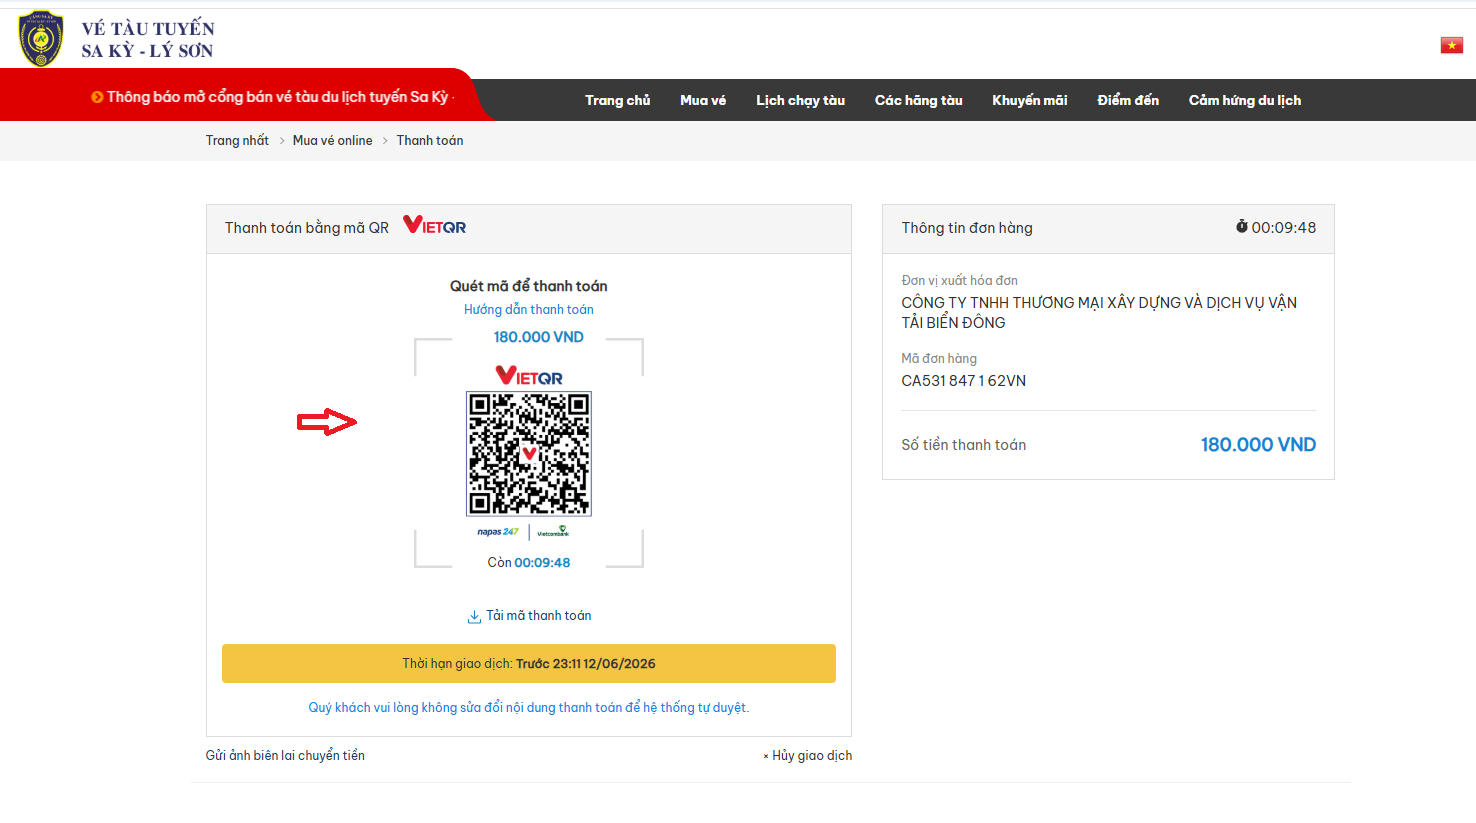Open the Khuyến mãi menu item
This screenshot has width=1476, height=823.
pos(1030,100)
